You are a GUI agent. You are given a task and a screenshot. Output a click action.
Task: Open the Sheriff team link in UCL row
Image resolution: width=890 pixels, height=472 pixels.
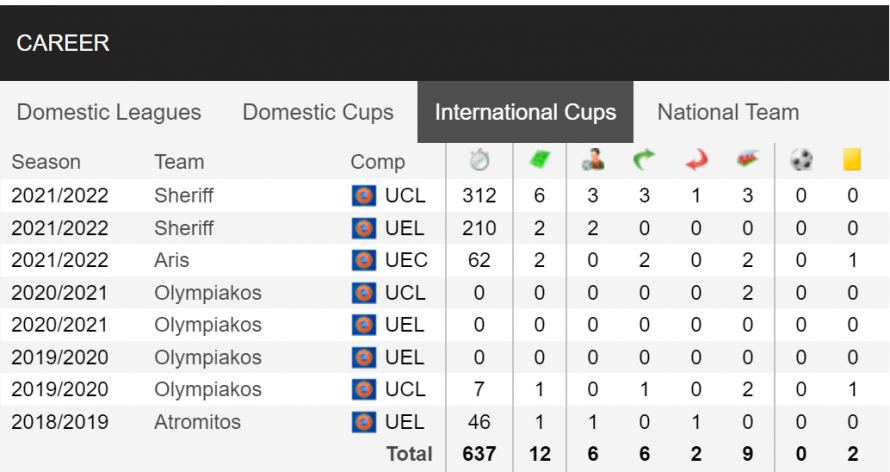click(x=184, y=196)
